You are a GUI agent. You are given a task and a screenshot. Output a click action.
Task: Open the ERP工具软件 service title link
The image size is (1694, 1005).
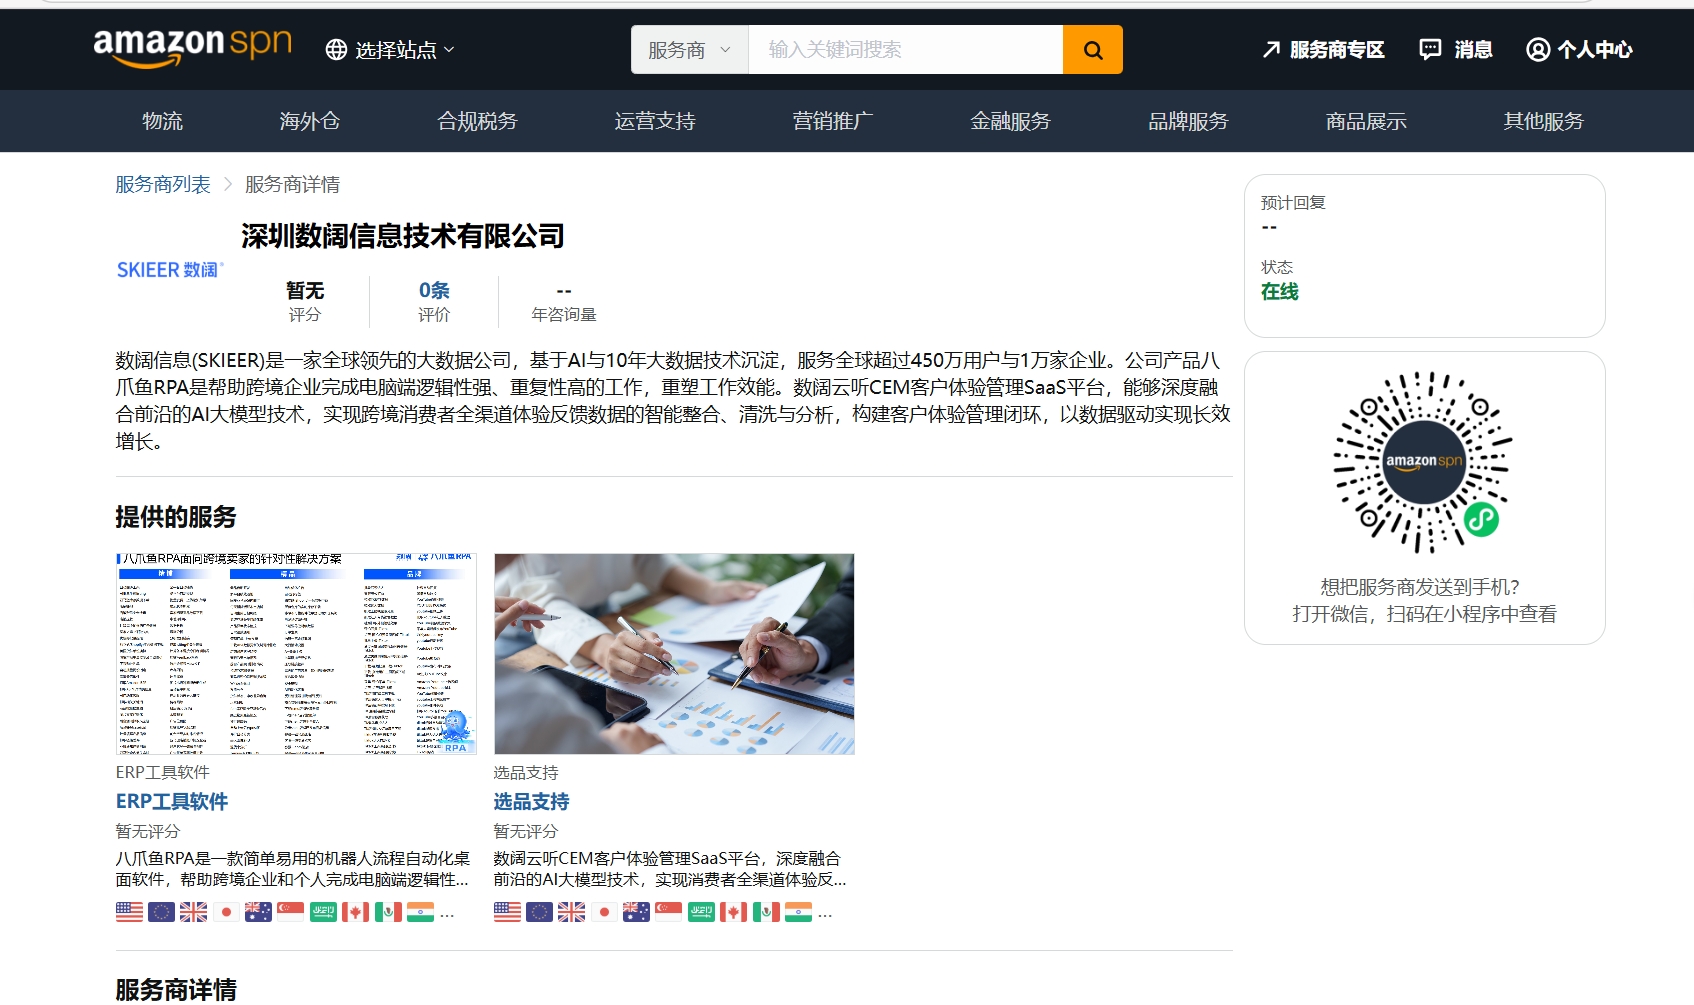tap(172, 802)
